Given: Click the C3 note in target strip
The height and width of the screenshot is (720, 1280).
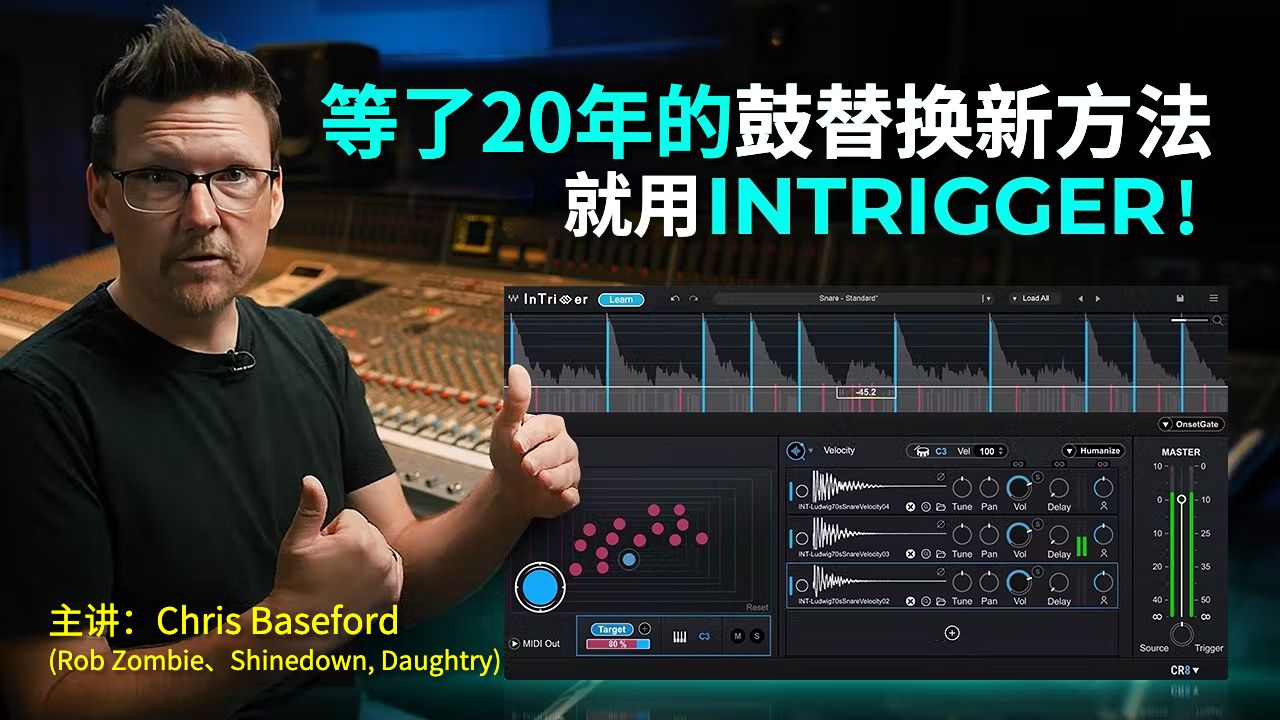Looking at the screenshot, I should (x=704, y=636).
